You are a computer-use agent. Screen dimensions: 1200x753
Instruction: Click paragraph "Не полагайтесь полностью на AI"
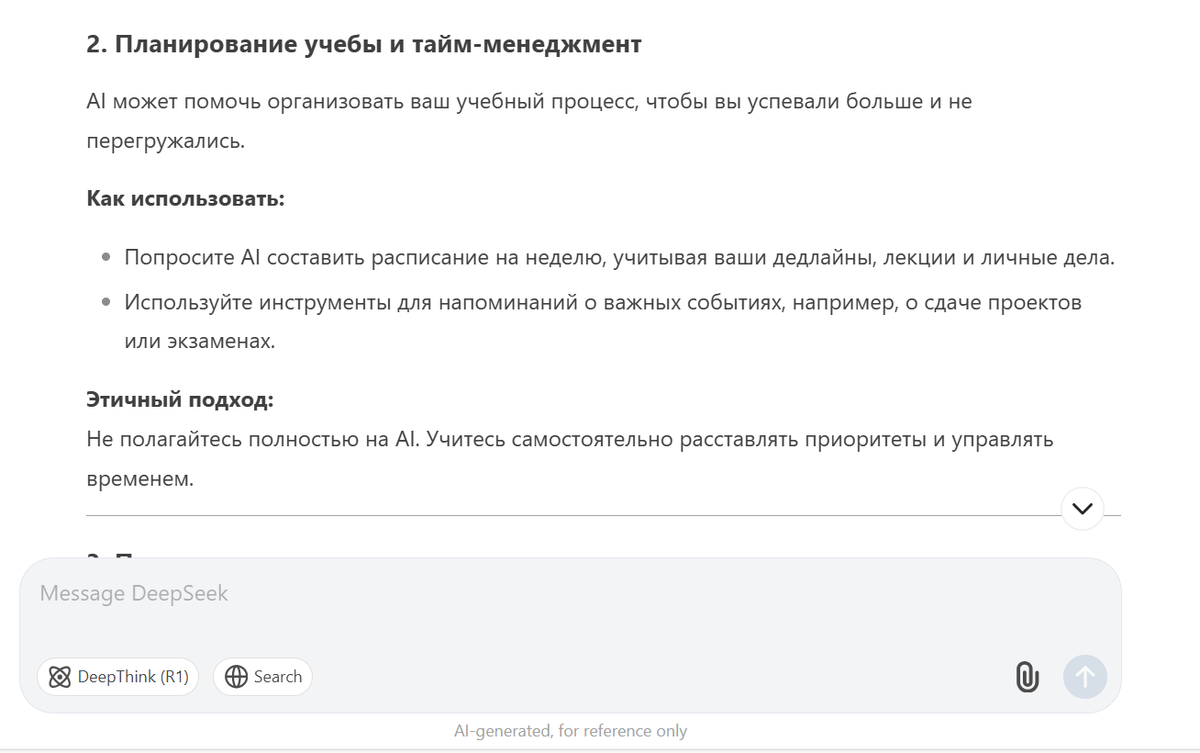(x=570, y=440)
